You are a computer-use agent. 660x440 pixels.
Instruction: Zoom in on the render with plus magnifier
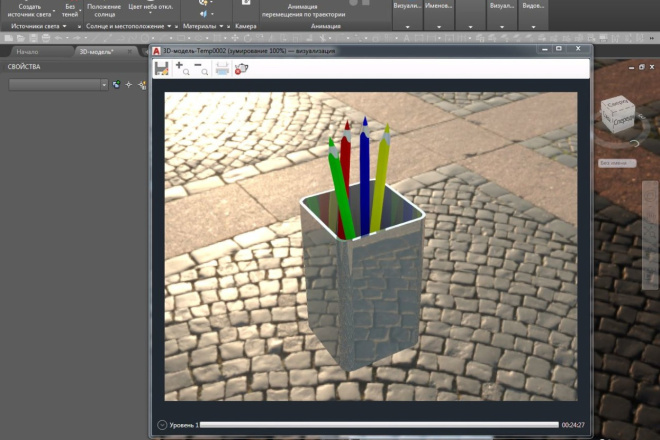(x=182, y=68)
